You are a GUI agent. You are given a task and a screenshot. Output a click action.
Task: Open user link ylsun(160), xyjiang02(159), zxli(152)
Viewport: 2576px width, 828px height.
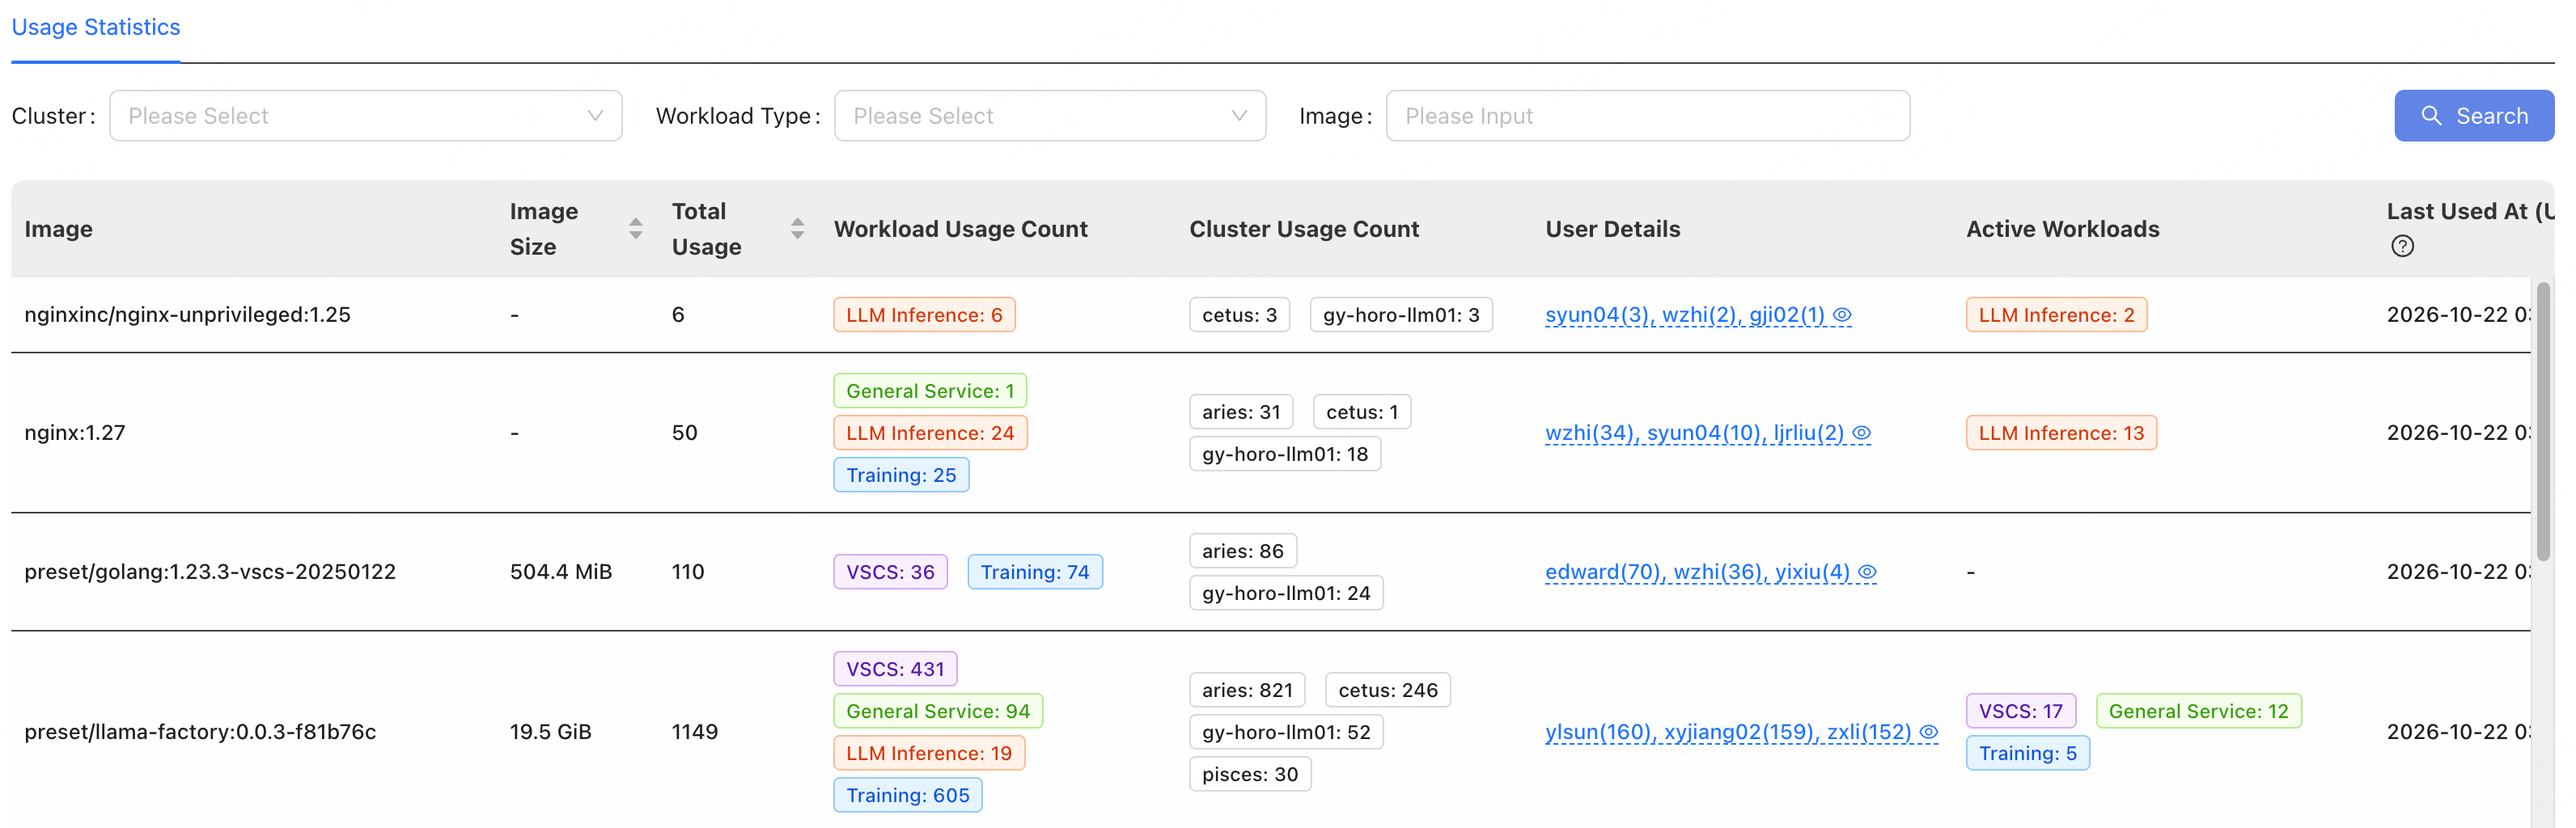pyautogui.click(x=1729, y=732)
